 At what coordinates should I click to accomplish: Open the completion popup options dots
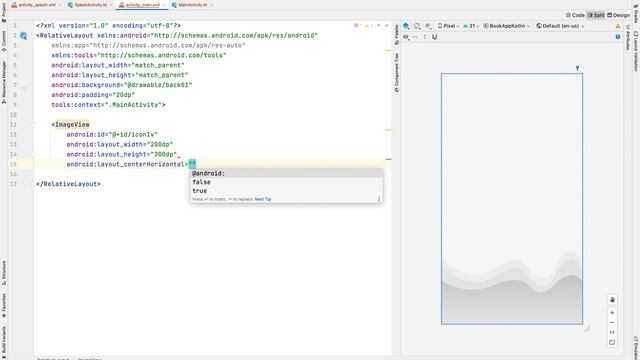point(379,199)
